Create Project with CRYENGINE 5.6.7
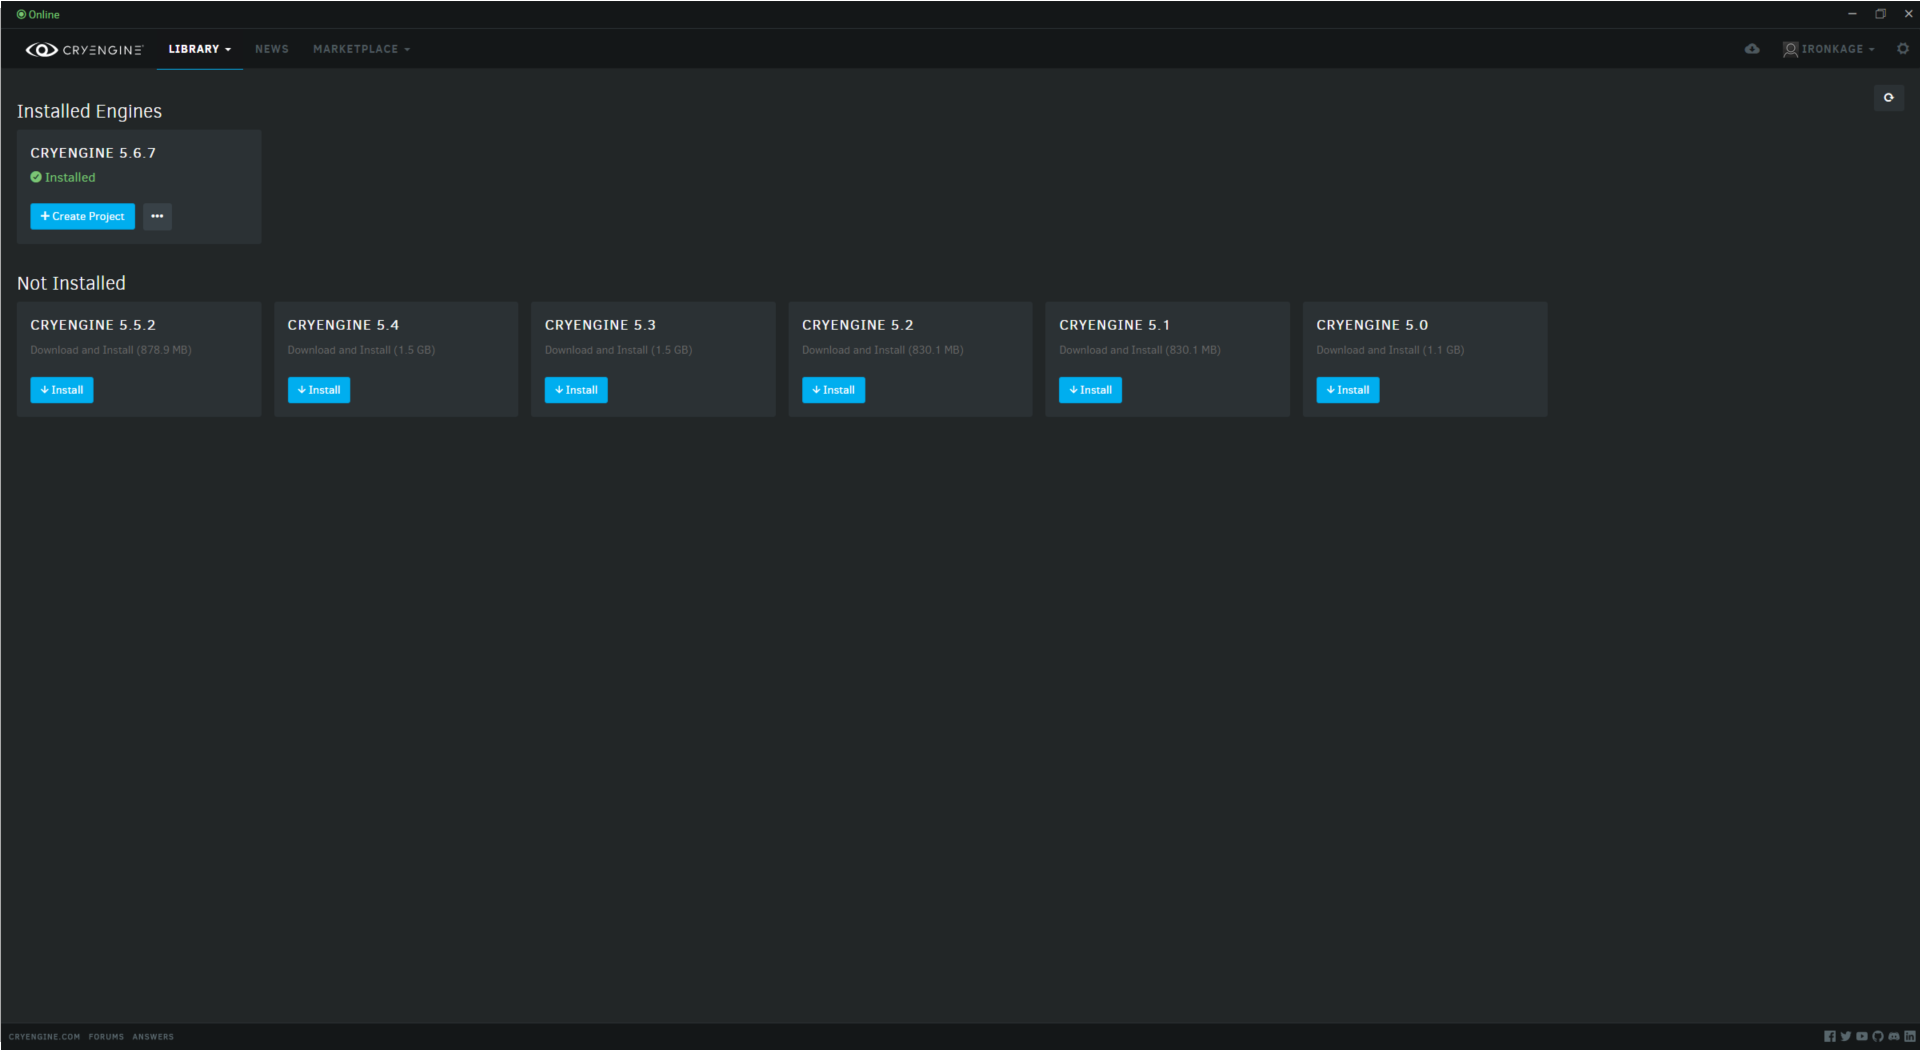Screen dimensions: 1920x1050 coord(82,216)
